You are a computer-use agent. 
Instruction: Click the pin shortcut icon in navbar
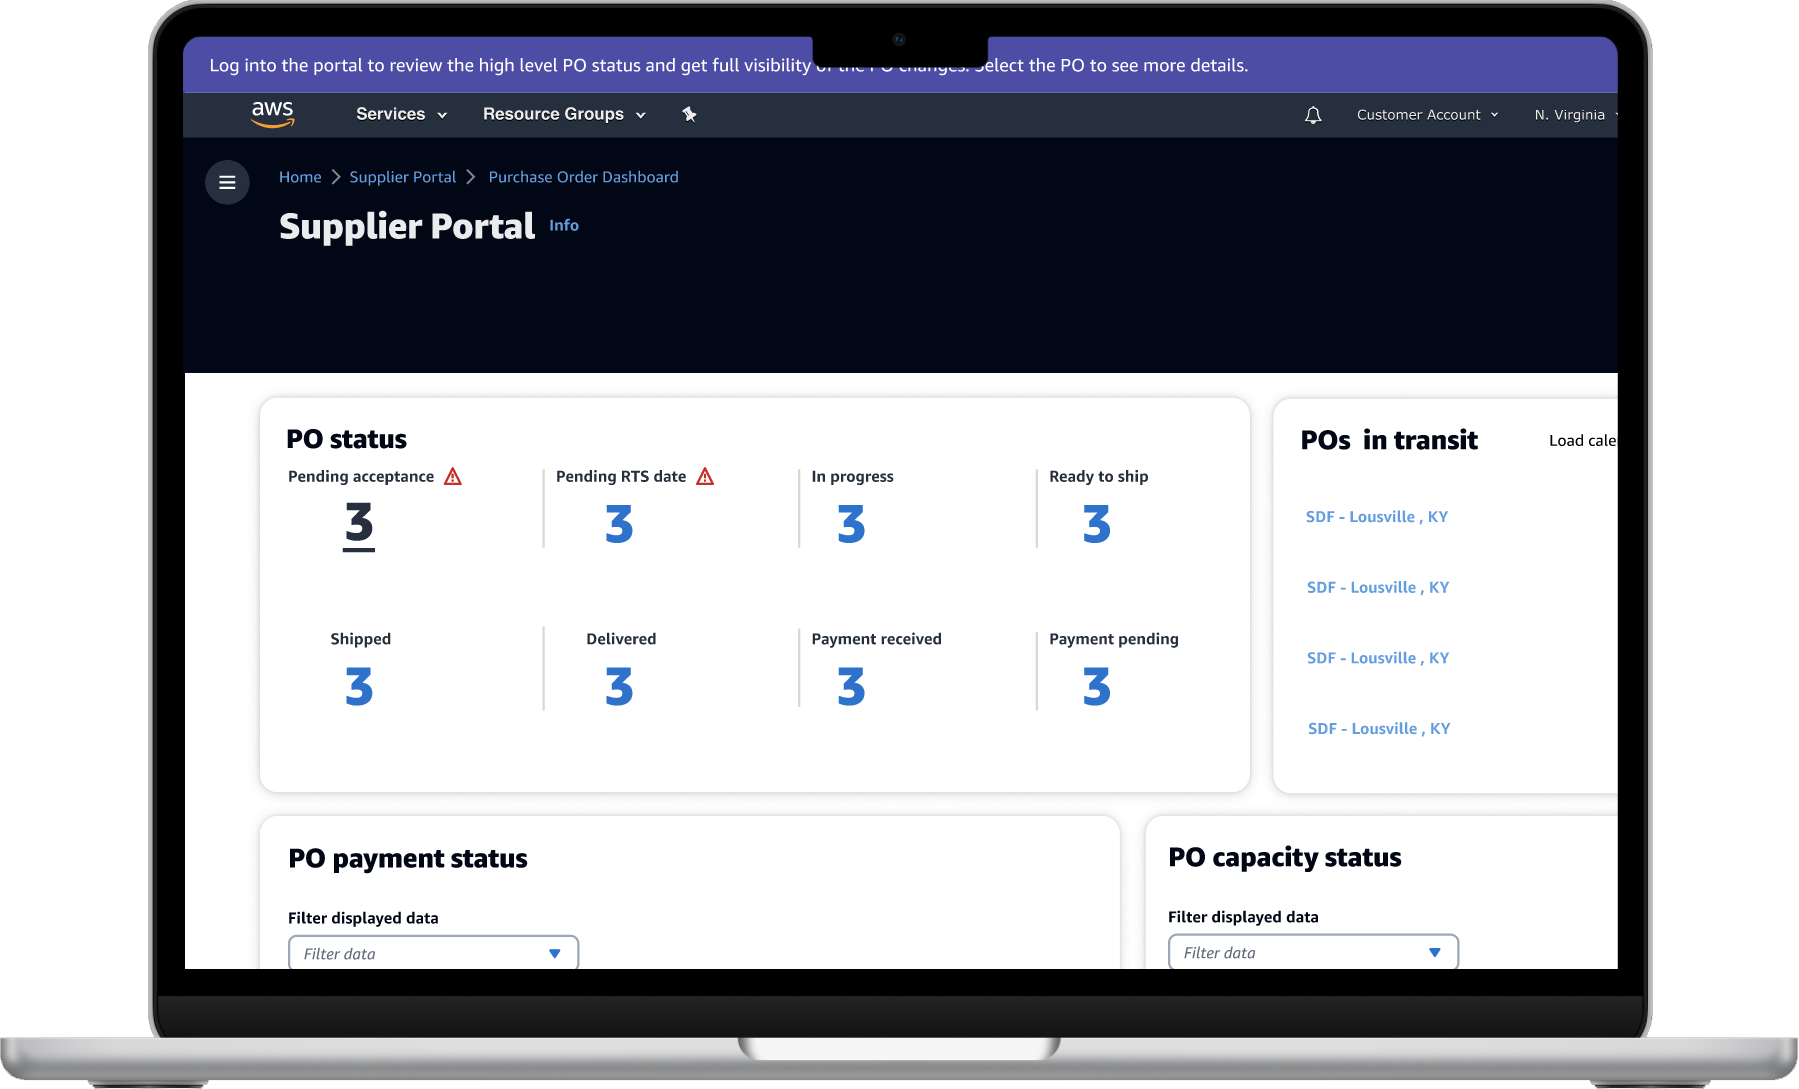[x=689, y=114]
